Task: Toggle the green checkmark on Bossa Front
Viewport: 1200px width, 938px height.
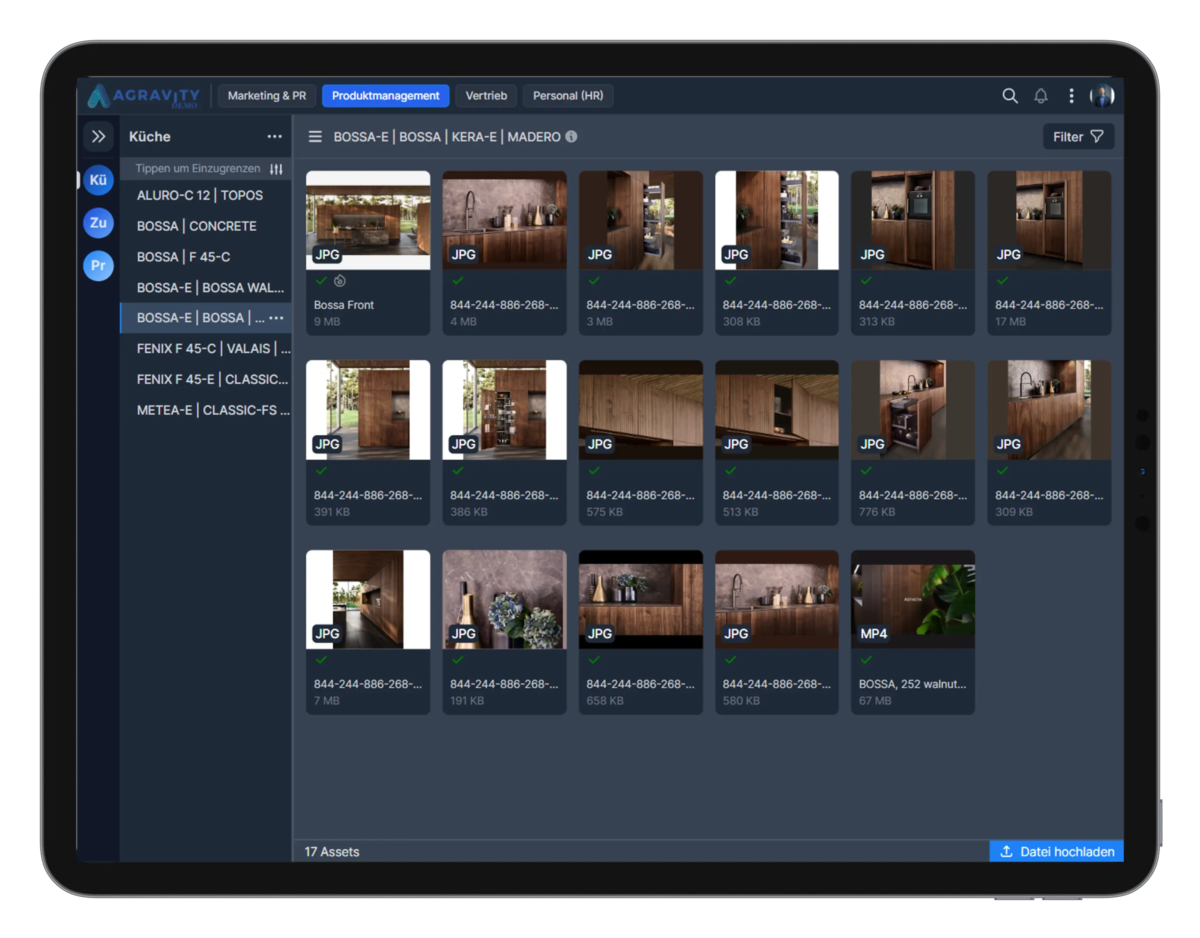Action: point(321,281)
